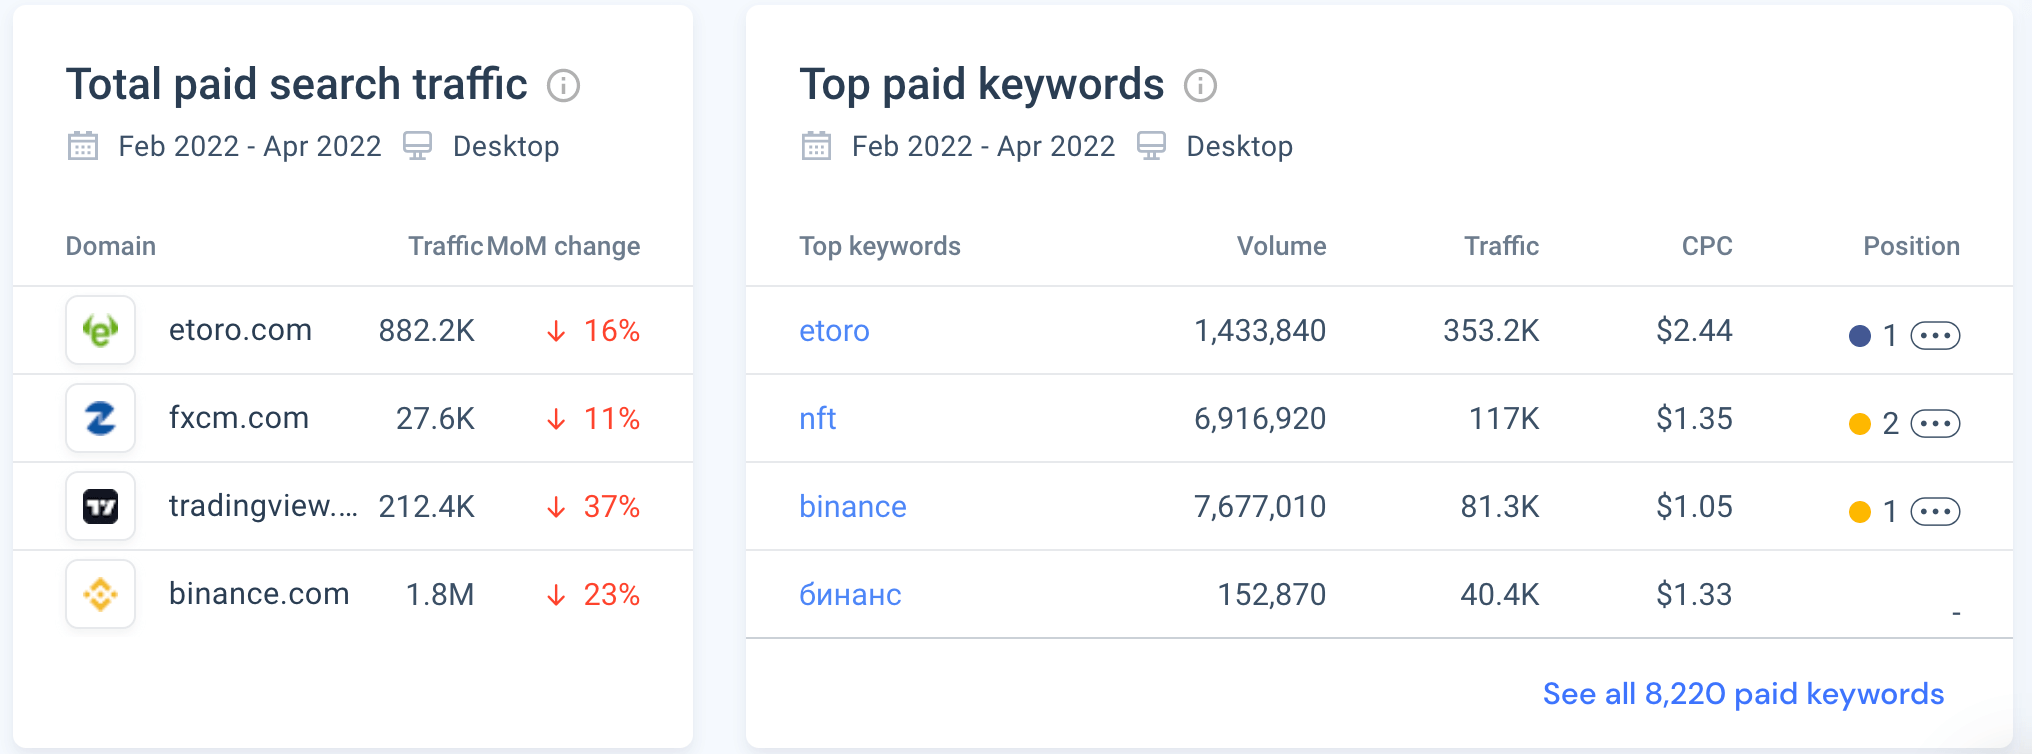Click the 7,677,010 volume value
The width and height of the screenshot is (2032, 754).
1260,507
